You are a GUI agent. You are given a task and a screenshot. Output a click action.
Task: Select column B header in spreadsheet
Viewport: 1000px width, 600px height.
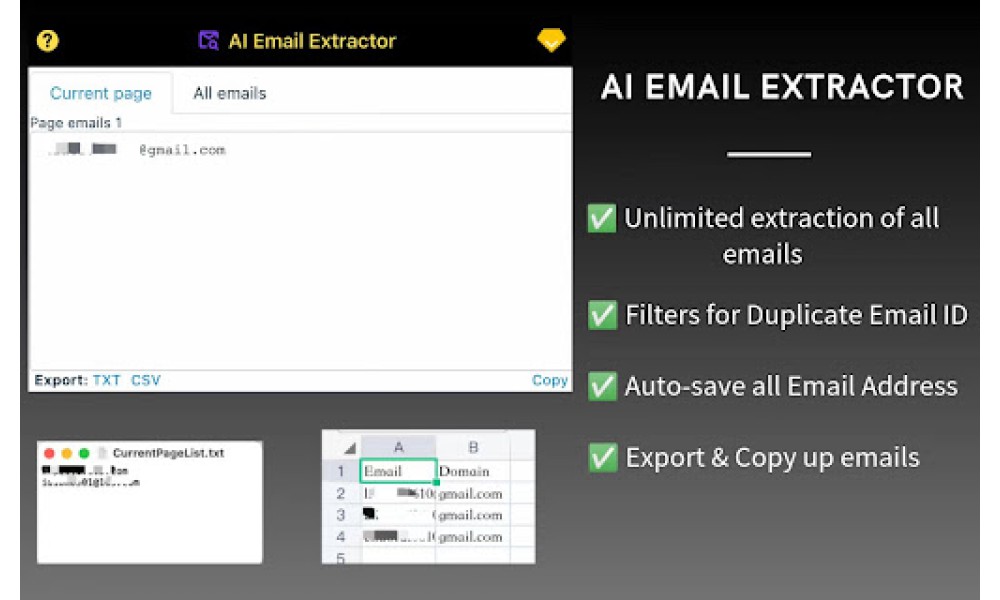[x=473, y=447]
